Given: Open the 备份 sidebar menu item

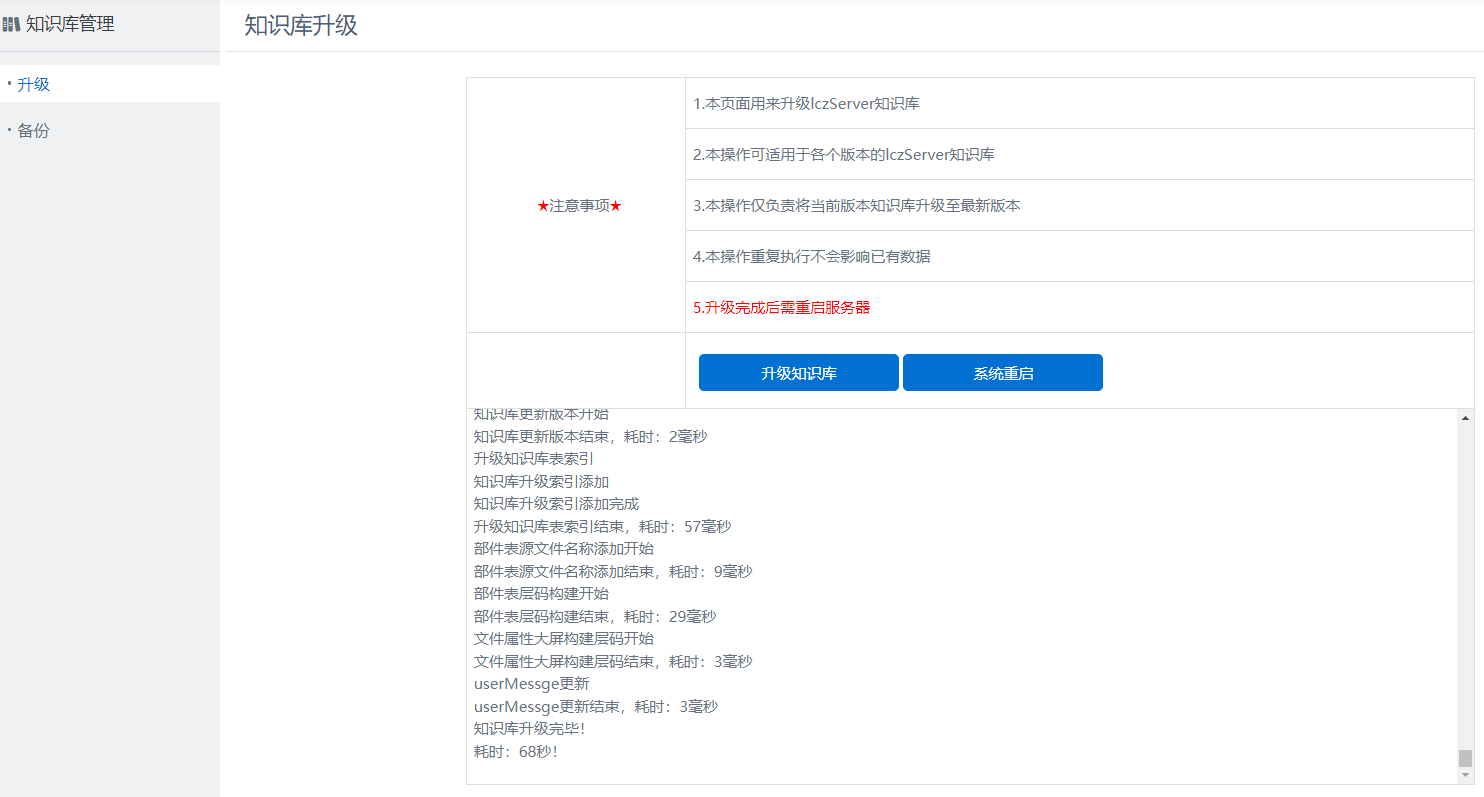Looking at the screenshot, I should click(x=34, y=130).
